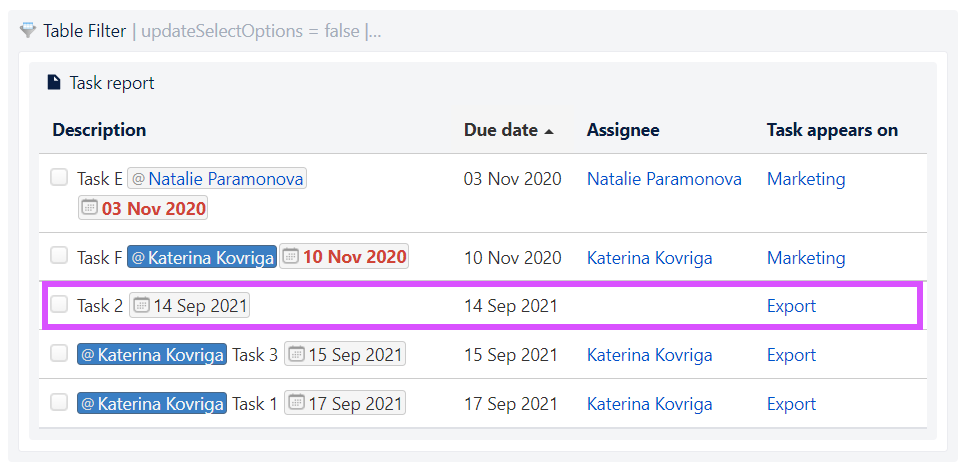Tick the Task 2 checkbox

59,305
